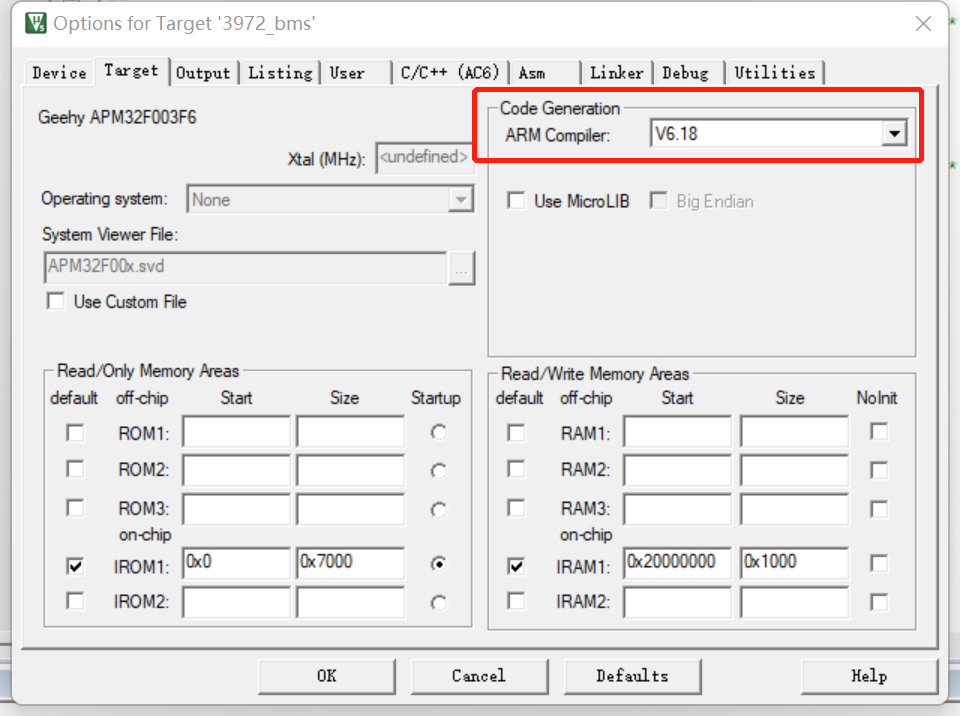The width and height of the screenshot is (960, 716).
Task: Select the IROM2 Startup radio button
Action: click(x=438, y=603)
